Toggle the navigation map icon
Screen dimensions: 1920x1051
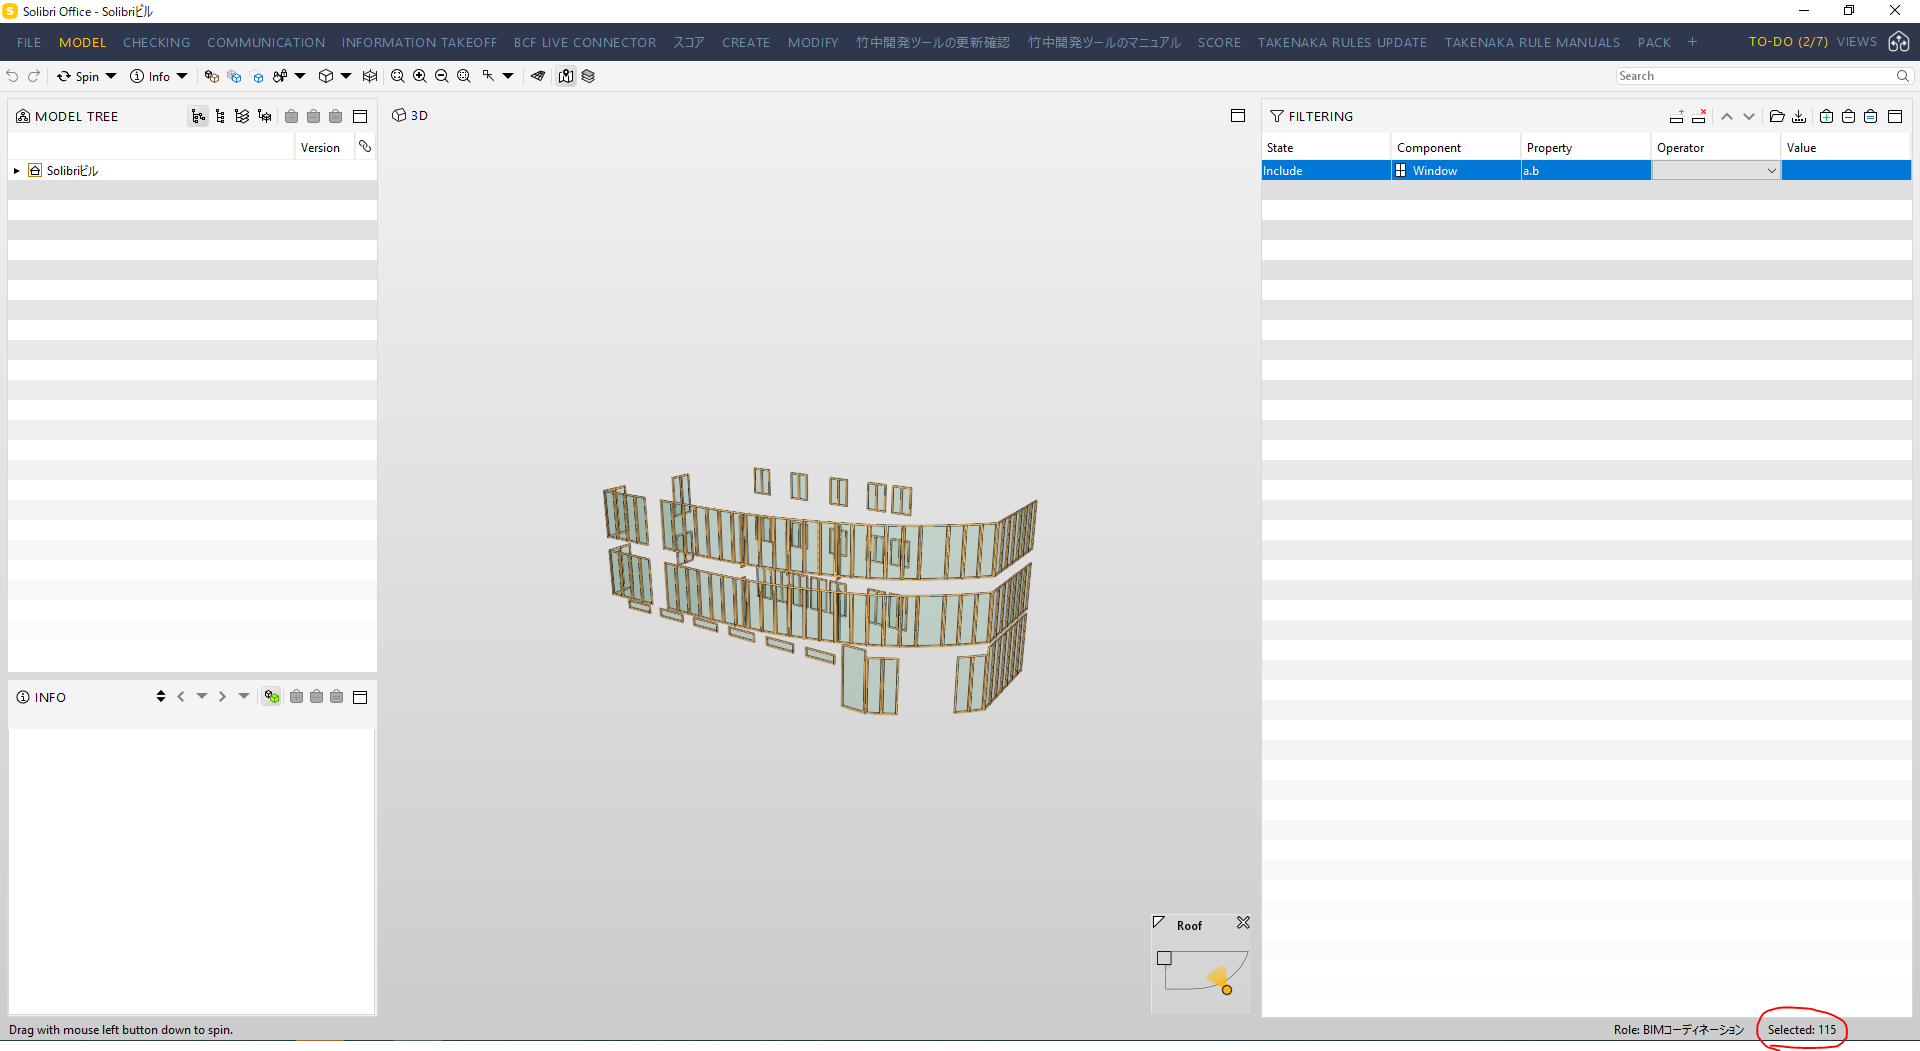[x=566, y=76]
